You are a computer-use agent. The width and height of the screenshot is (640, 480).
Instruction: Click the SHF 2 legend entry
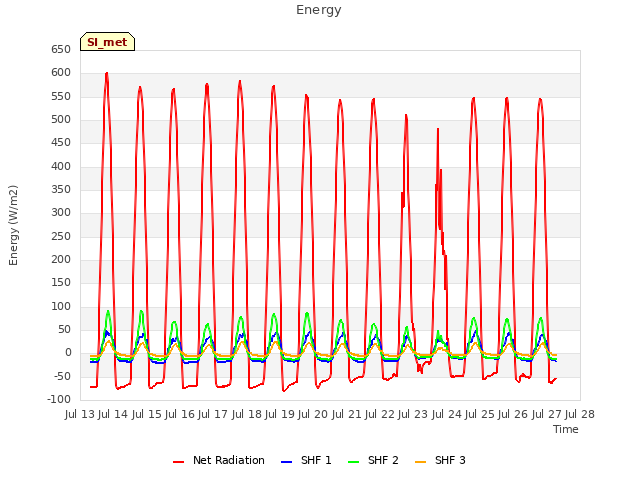tap(373, 460)
